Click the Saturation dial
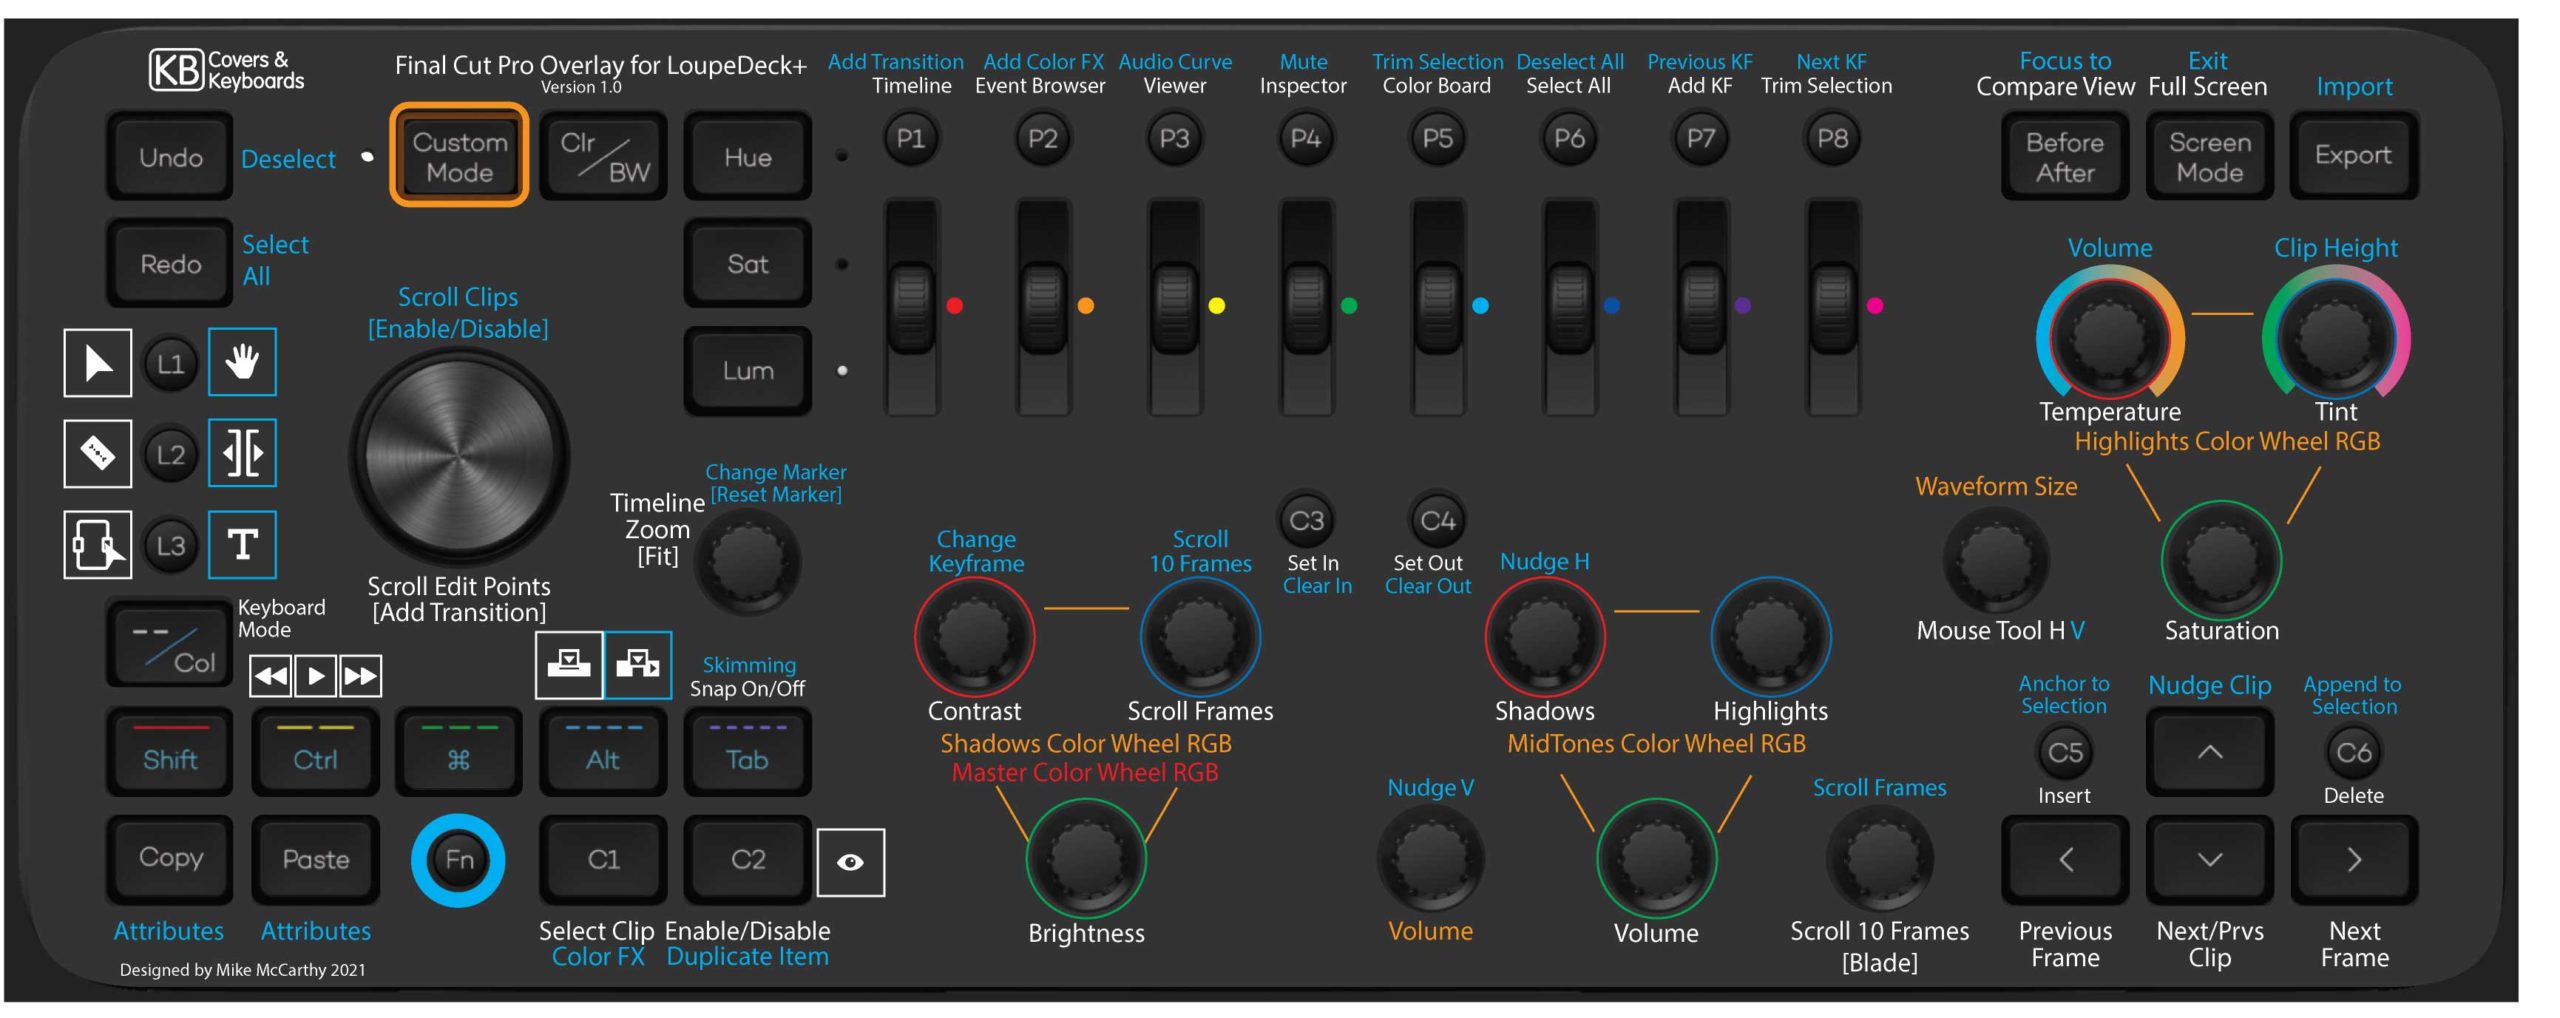The image size is (2560, 1018). coord(2221,561)
